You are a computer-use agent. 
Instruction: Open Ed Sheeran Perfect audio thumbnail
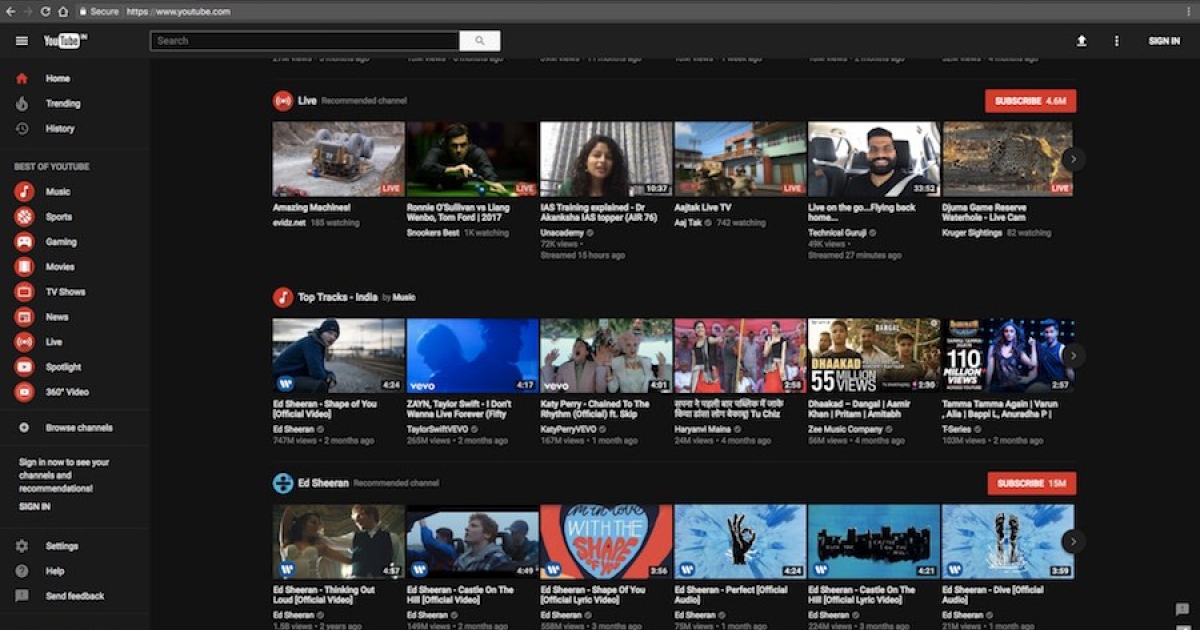pos(741,541)
